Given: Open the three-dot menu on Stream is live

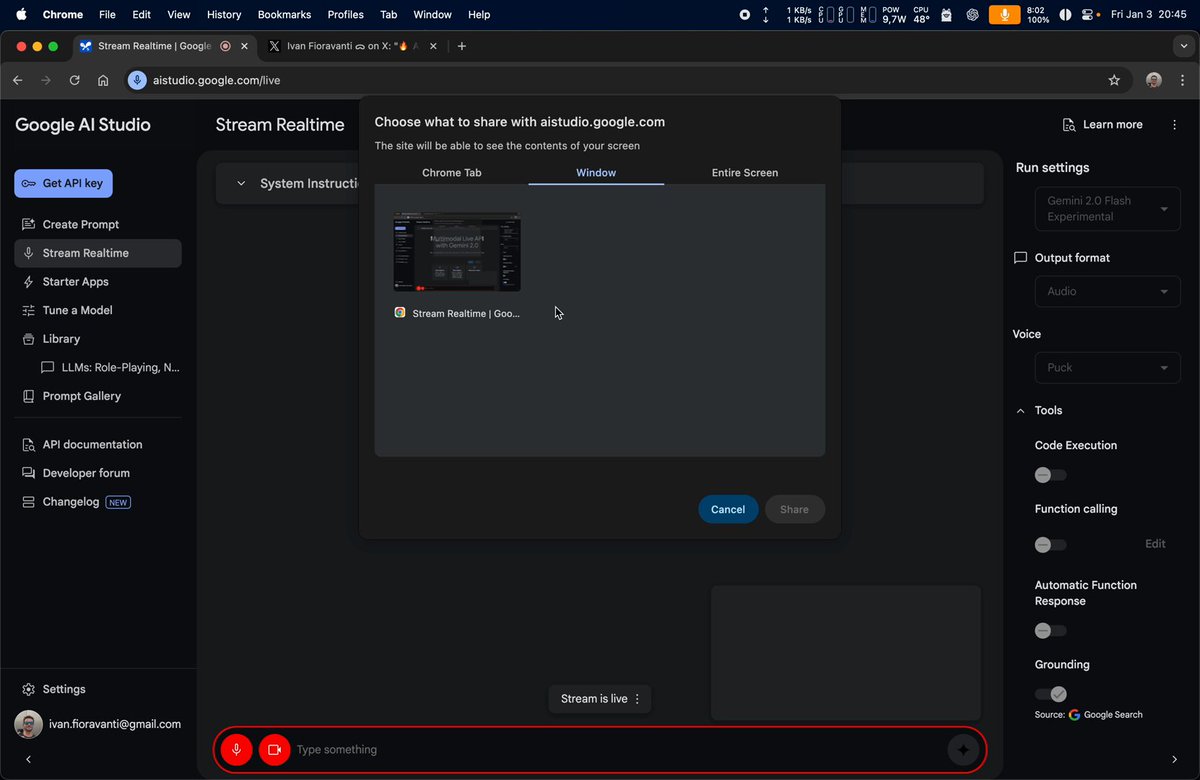Looking at the screenshot, I should click(x=637, y=699).
